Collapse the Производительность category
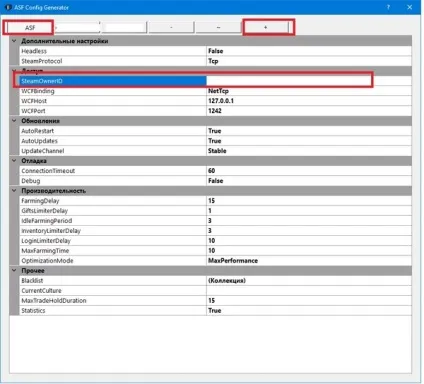Viewport: 424px width, 384px height. [14, 191]
